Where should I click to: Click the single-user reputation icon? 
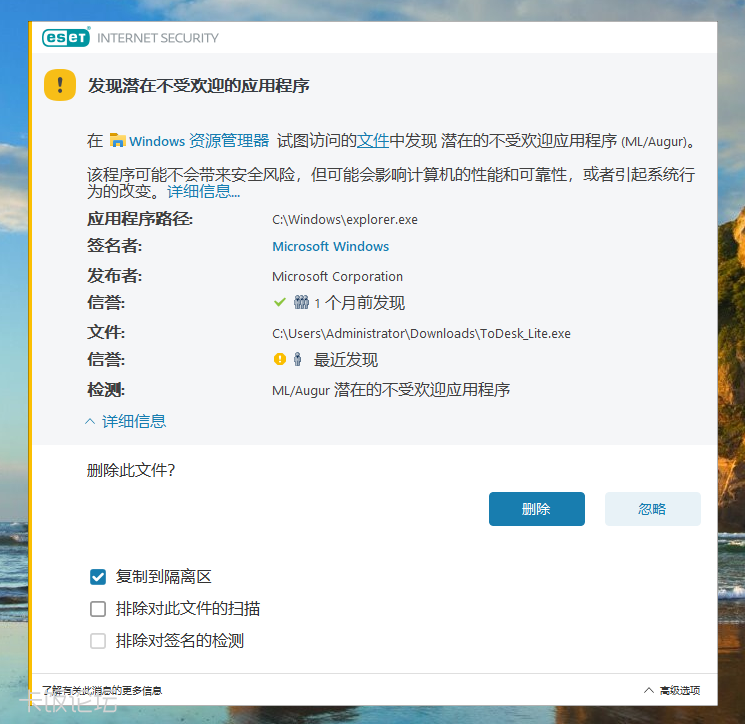point(297,359)
